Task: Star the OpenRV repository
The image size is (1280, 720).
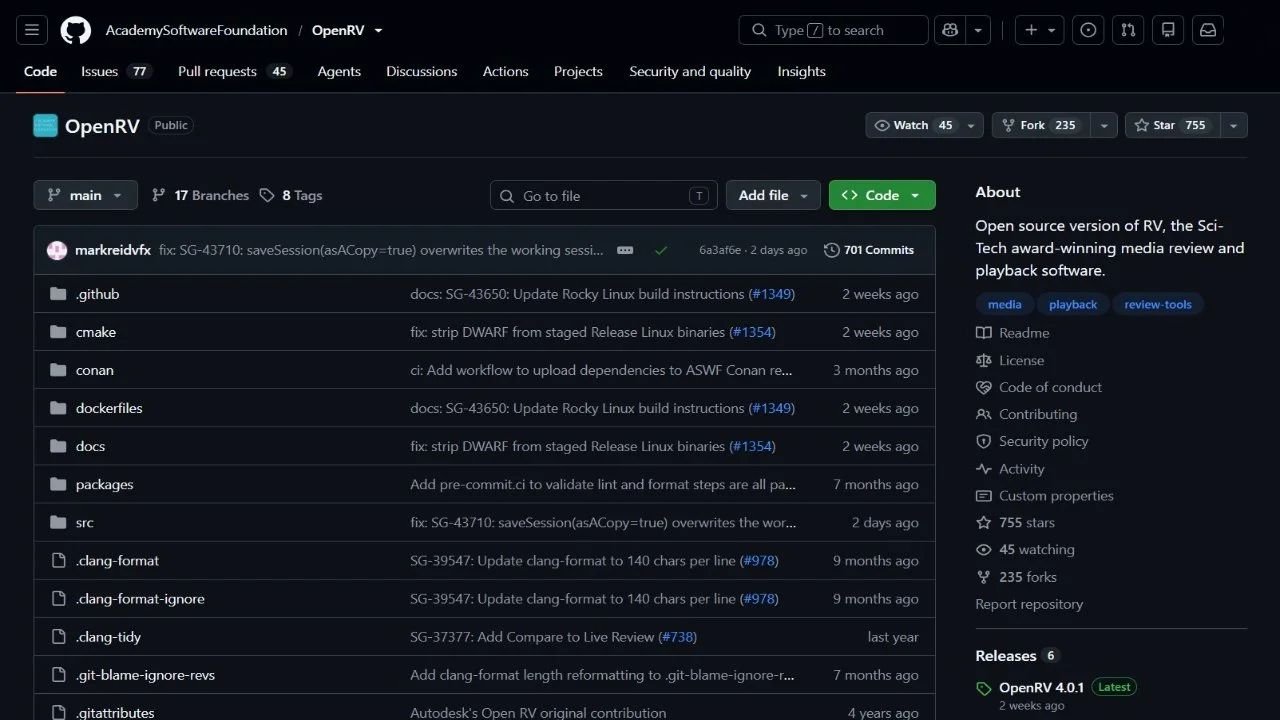Action: pyautogui.click(x=1171, y=125)
